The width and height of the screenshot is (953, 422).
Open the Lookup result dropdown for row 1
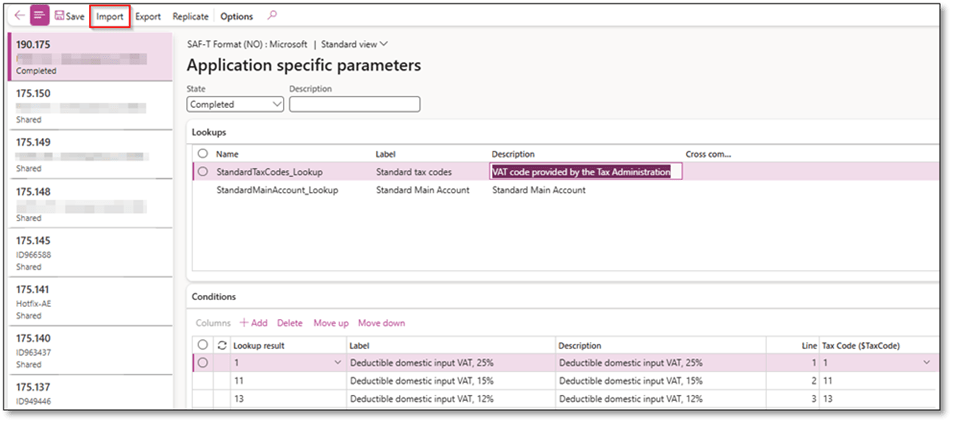pyautogui.click(x=337, y=363)
